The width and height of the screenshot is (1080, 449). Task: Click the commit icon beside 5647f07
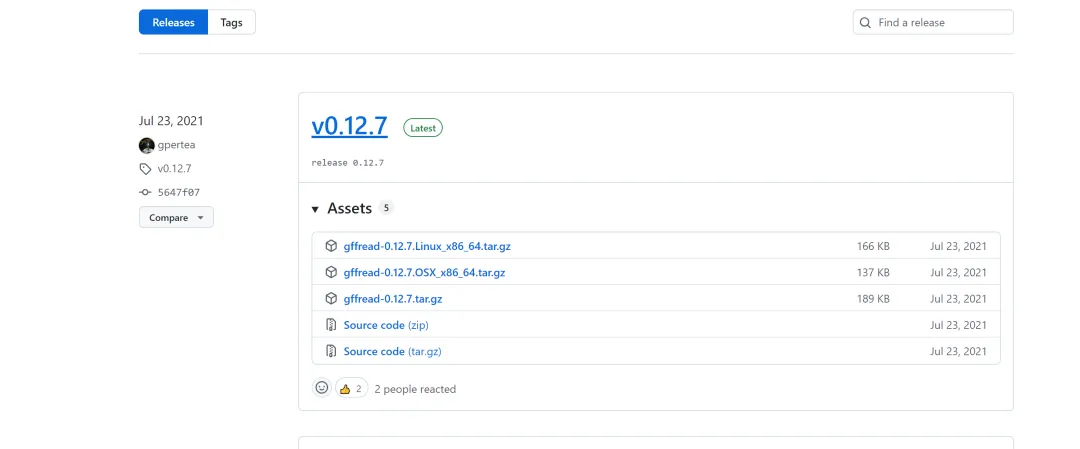click(x=145, y=193)
